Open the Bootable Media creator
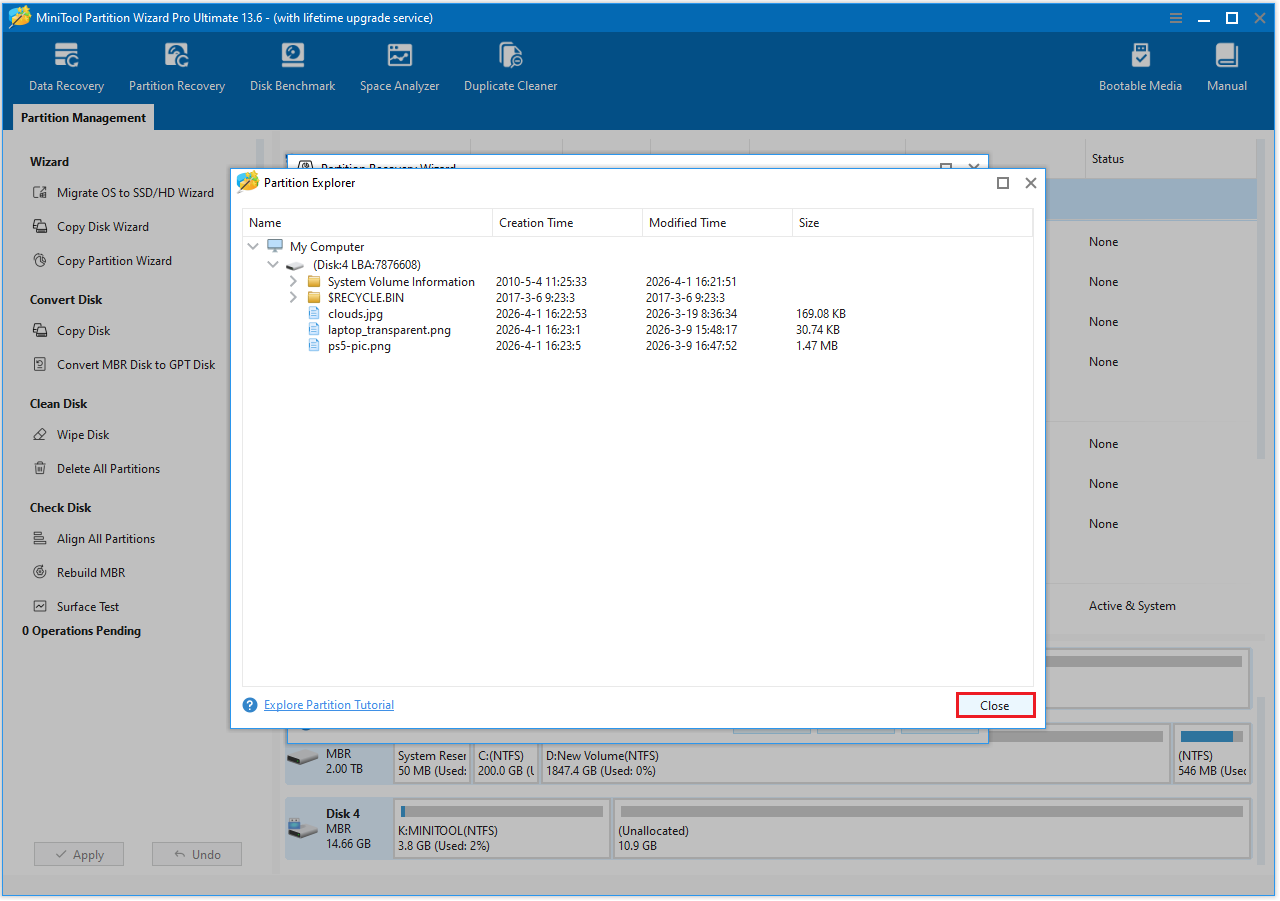The width and height of the screenshot is (1280, 901). pyautogui.click(x=1140, y=65)
